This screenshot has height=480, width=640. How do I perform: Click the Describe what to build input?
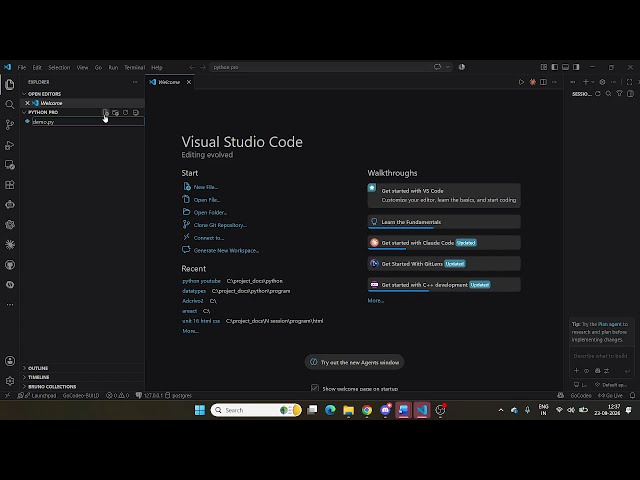point(600,356)
